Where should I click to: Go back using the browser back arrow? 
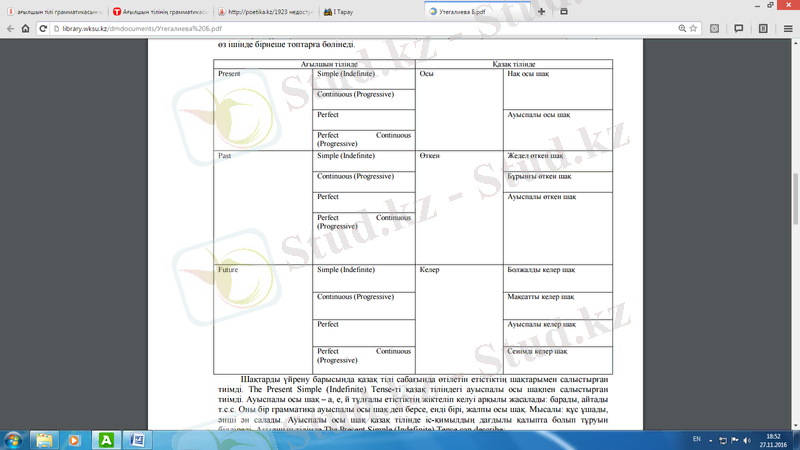[10, 29]
